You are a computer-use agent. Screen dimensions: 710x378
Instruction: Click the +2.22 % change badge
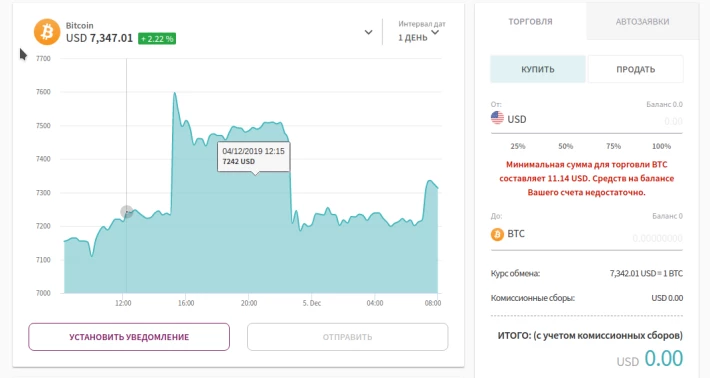click(157, 39)
